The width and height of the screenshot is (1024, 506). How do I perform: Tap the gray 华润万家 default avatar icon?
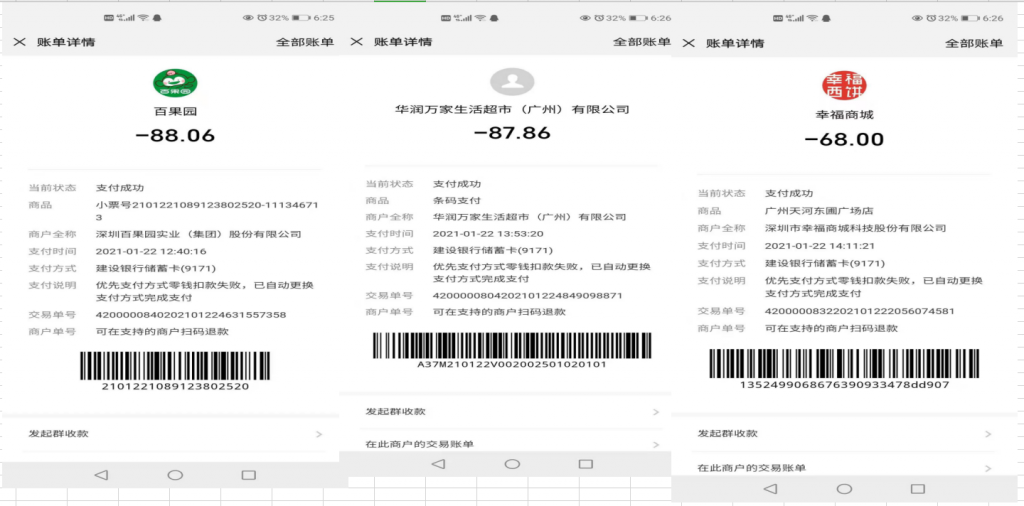point(512,82)
